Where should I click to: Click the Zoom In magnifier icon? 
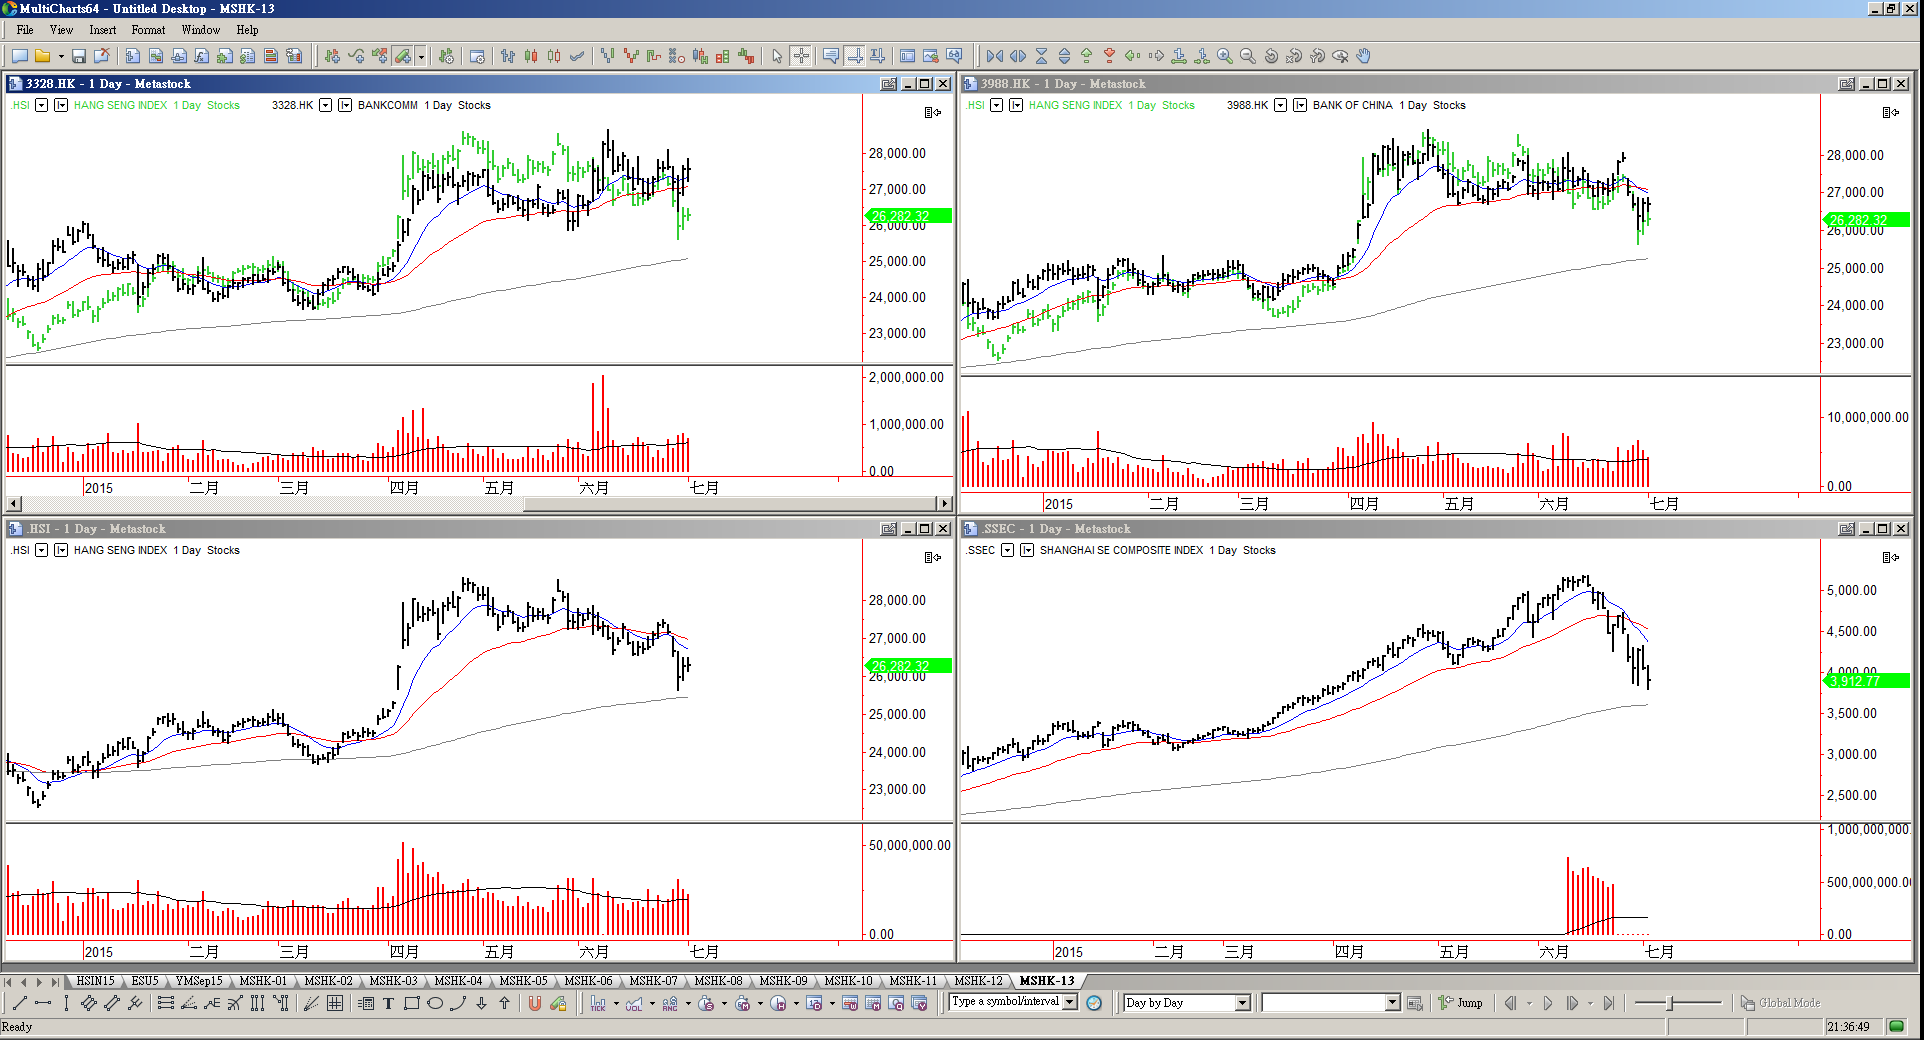tap(1224, 56)
